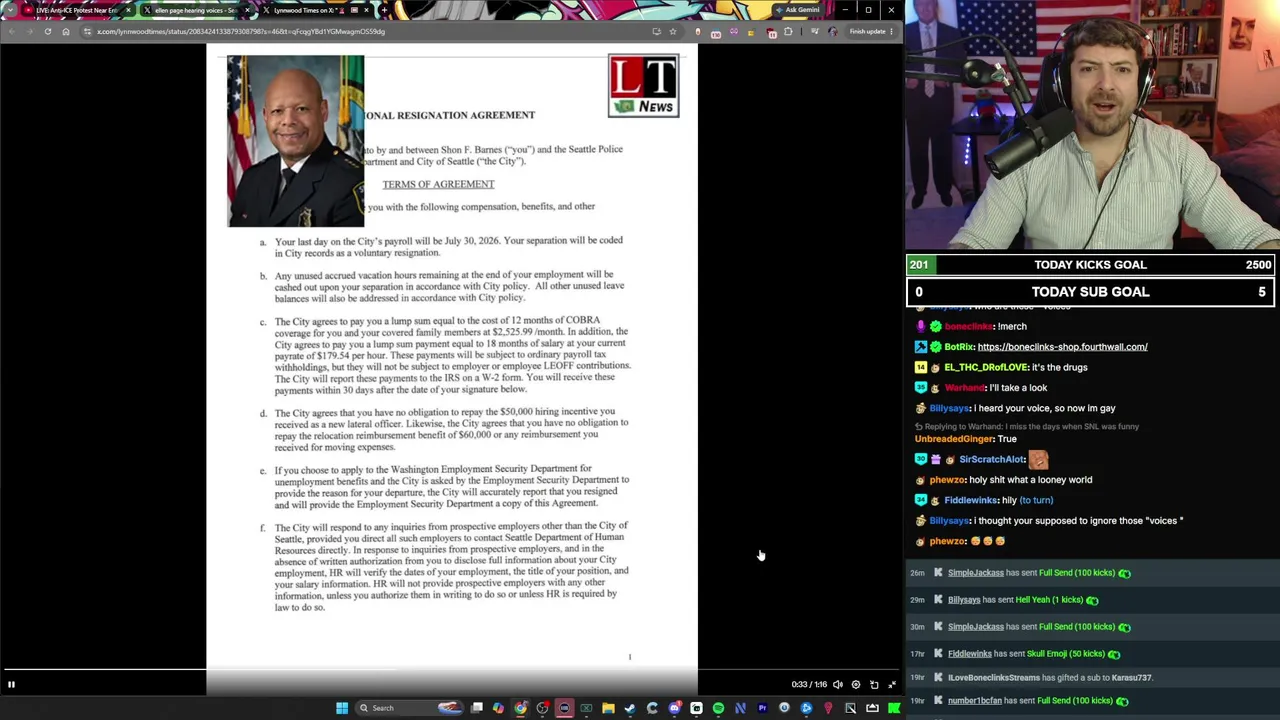Reload the current page
The height and width of the screenshot is (720, 1280).
(x=47, y=31)
